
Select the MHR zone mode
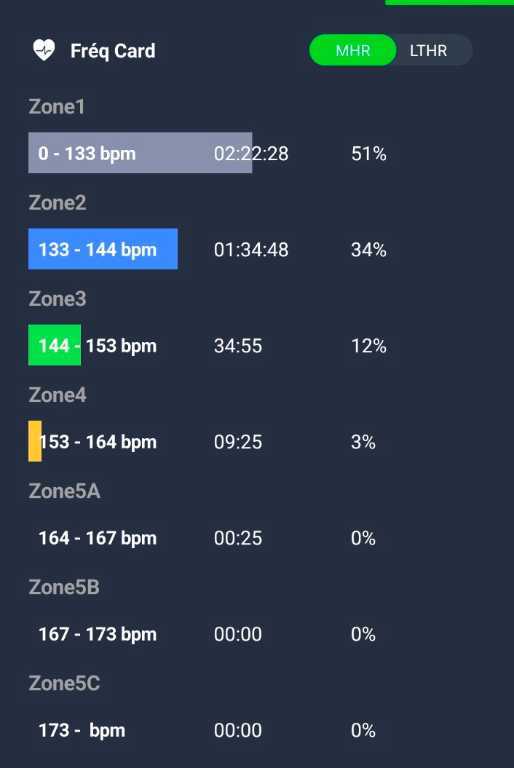pos(353,50)
